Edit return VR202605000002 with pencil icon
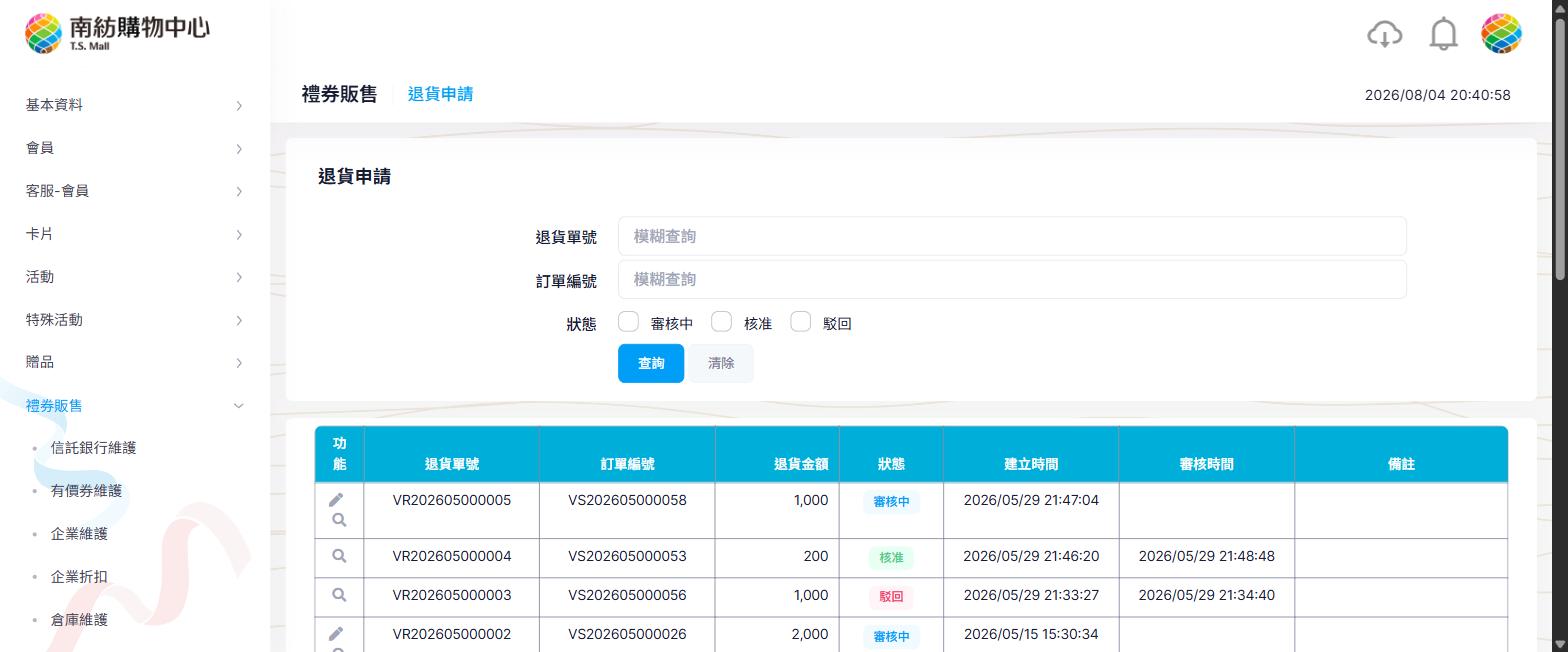 337,634
